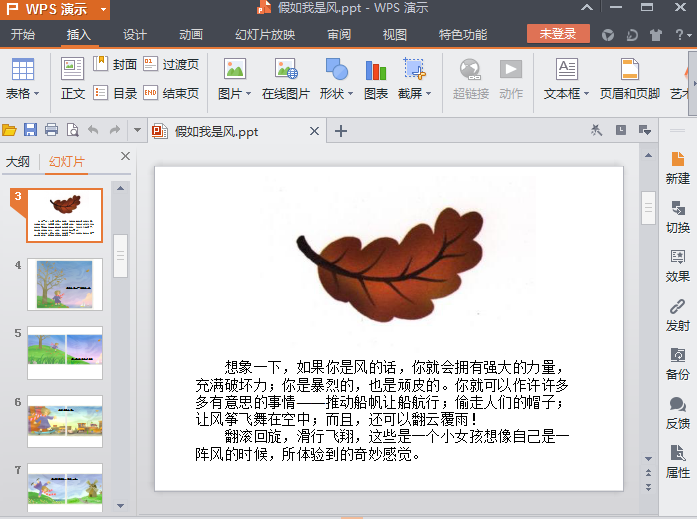Open the 页眉和页脚 header footer tool
The width and height of the screenshot is (697, 519).
pos(629,70)
